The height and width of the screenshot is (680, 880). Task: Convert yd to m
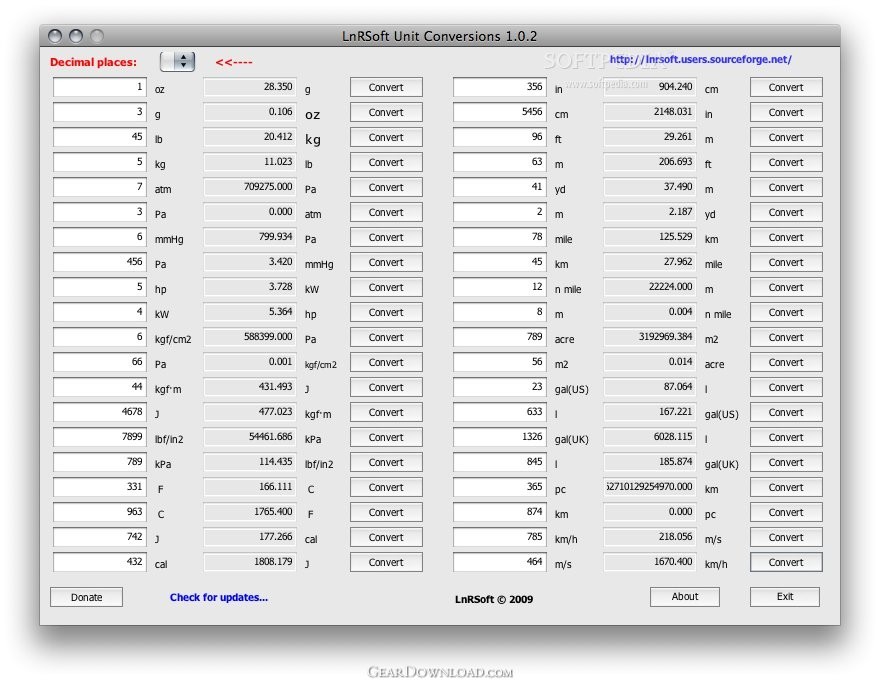coord(786,187)
